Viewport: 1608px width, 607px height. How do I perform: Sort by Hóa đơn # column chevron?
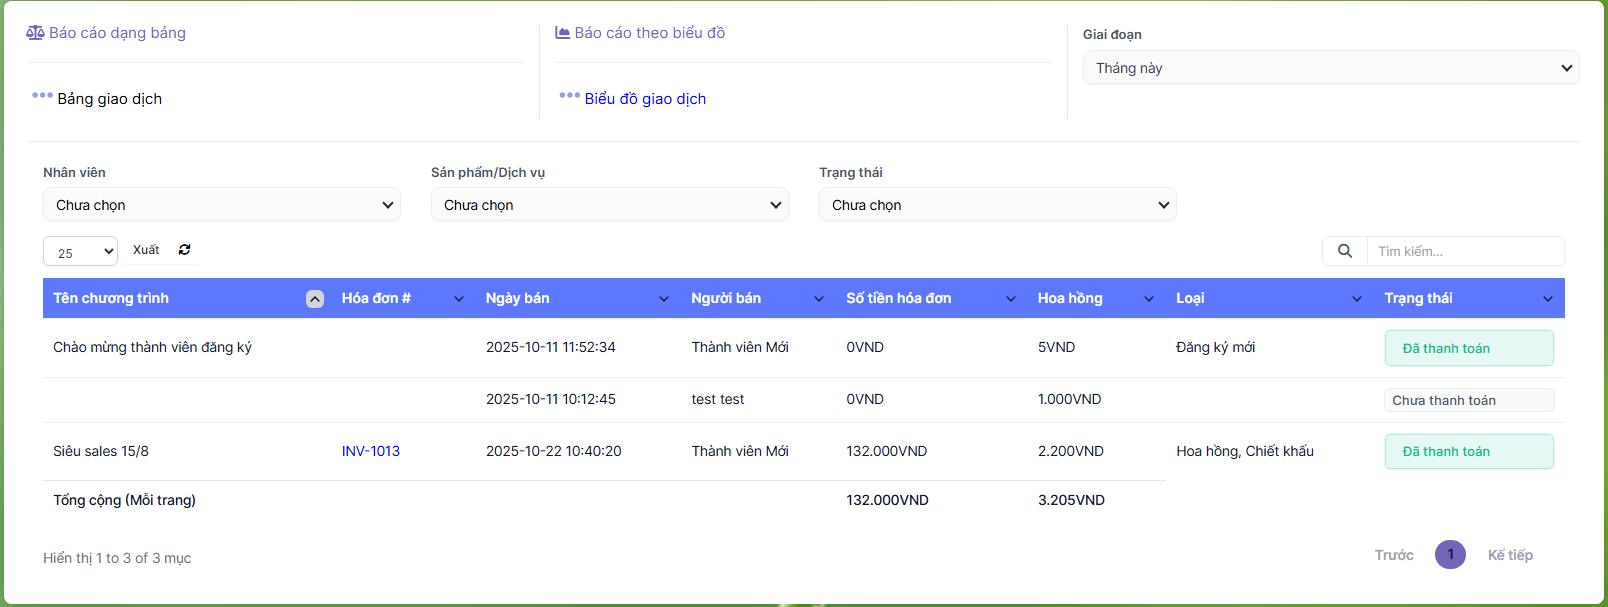click(459, 299)
